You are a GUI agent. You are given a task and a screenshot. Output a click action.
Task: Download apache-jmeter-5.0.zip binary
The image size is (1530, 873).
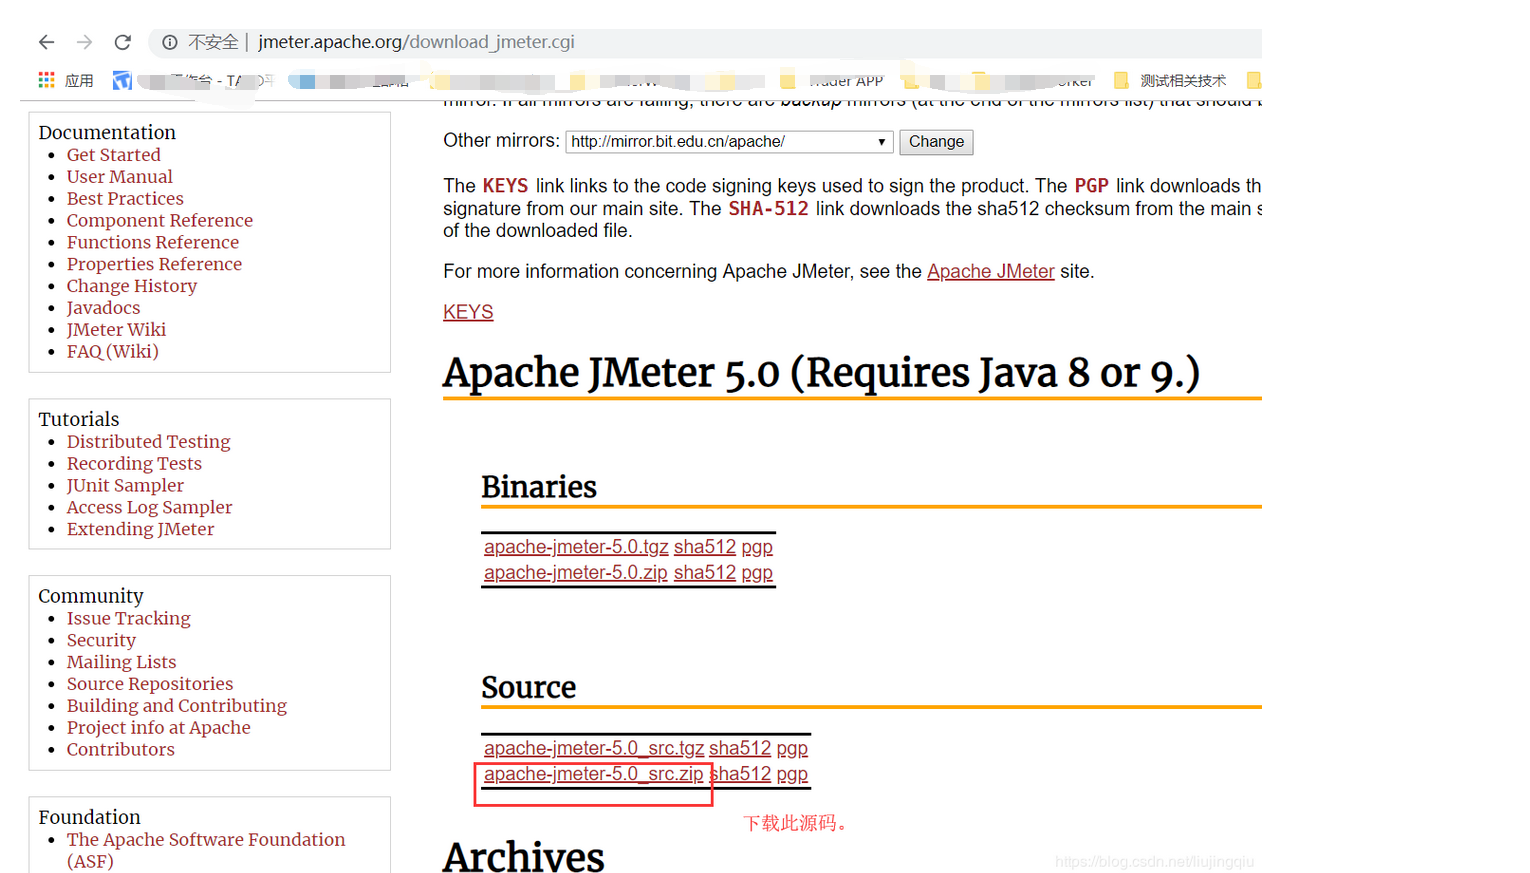pos(575,573)
